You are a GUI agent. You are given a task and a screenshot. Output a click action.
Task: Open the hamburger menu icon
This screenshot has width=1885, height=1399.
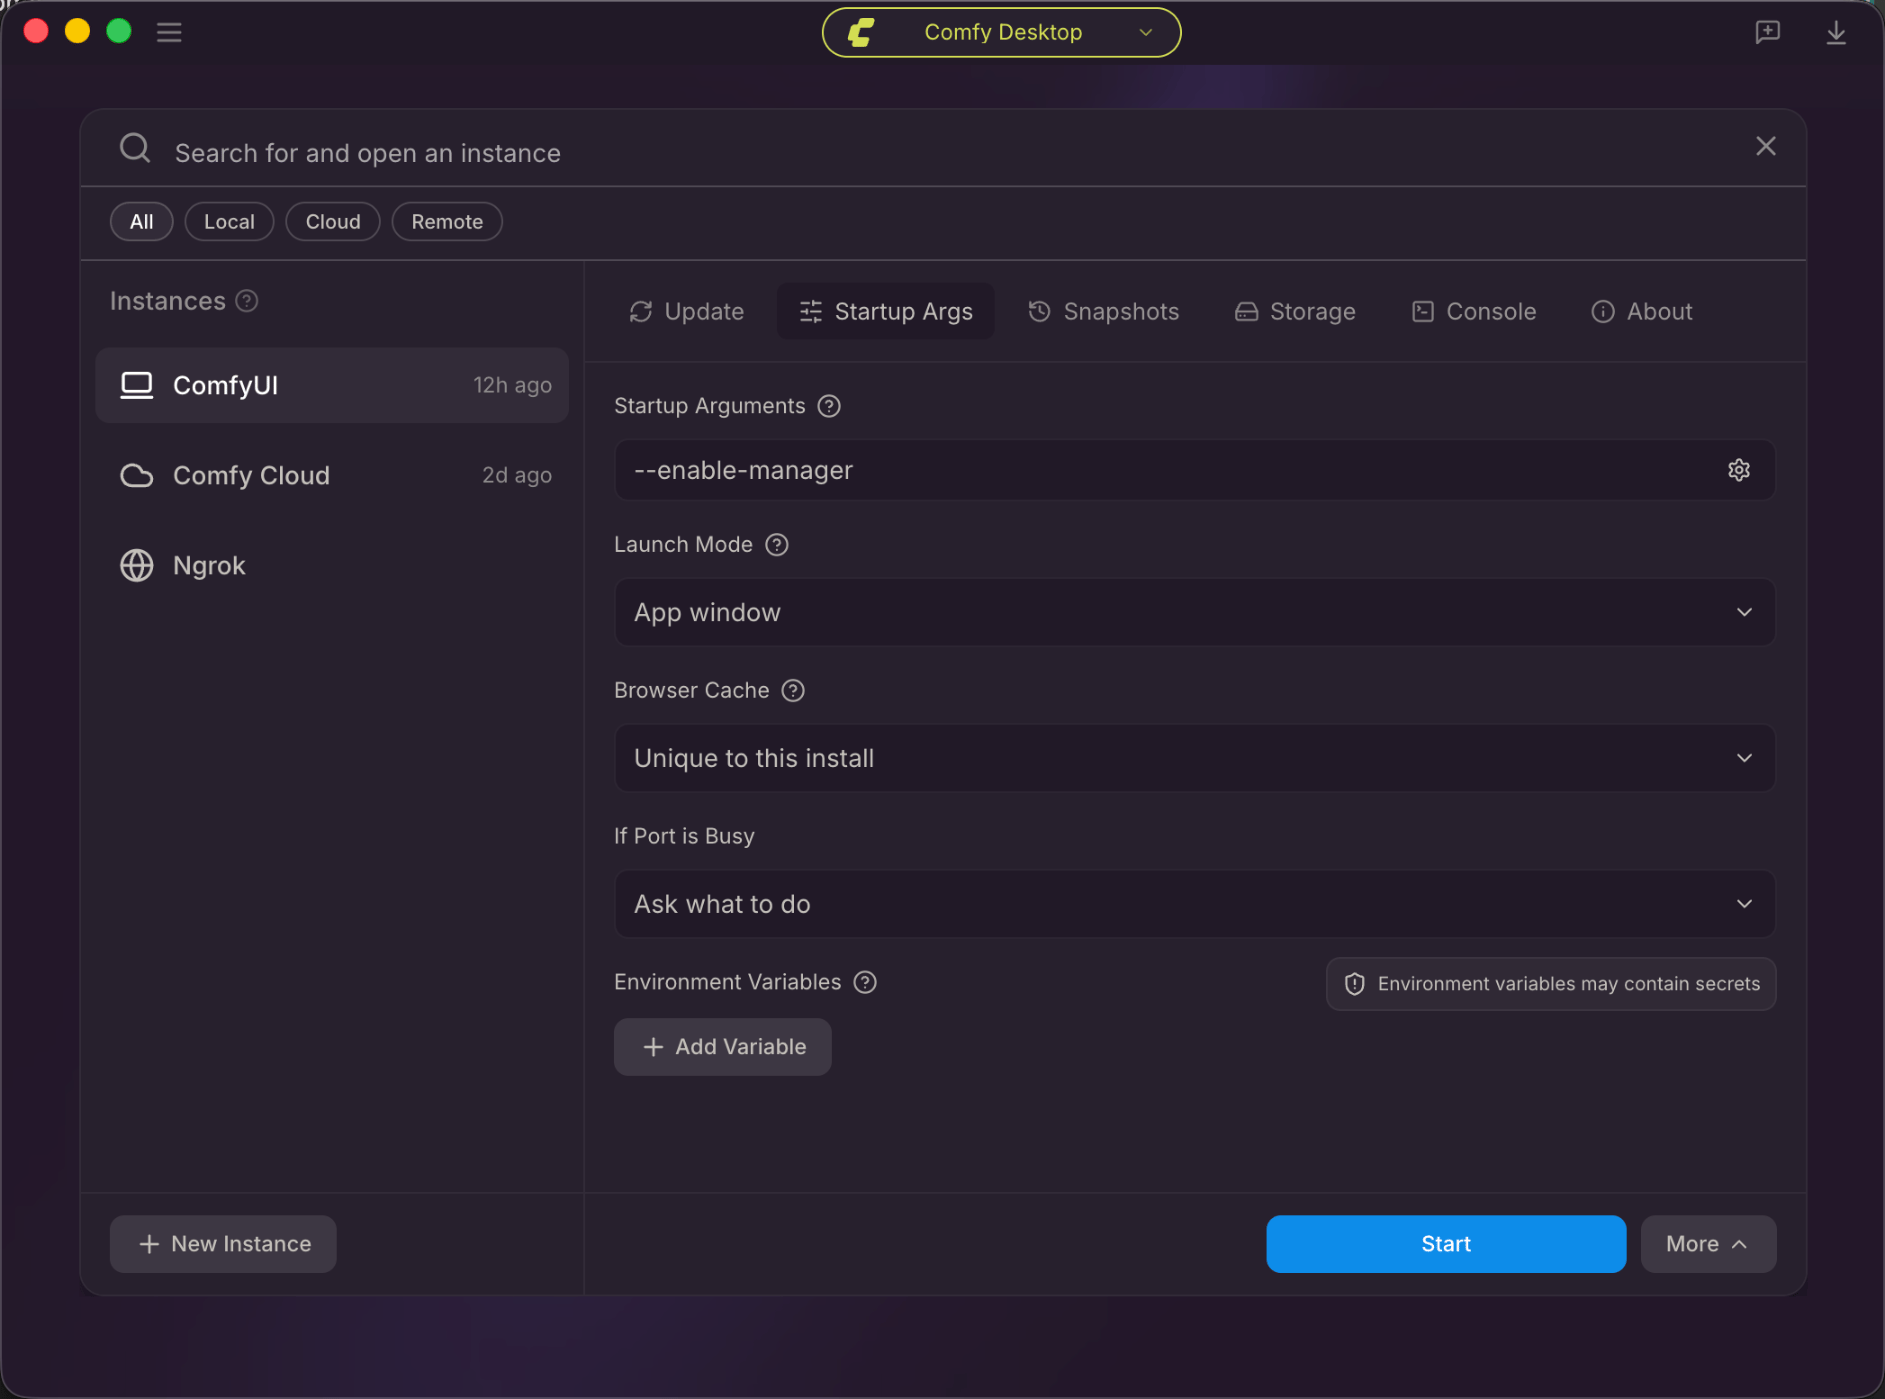[x=169, y=32]
